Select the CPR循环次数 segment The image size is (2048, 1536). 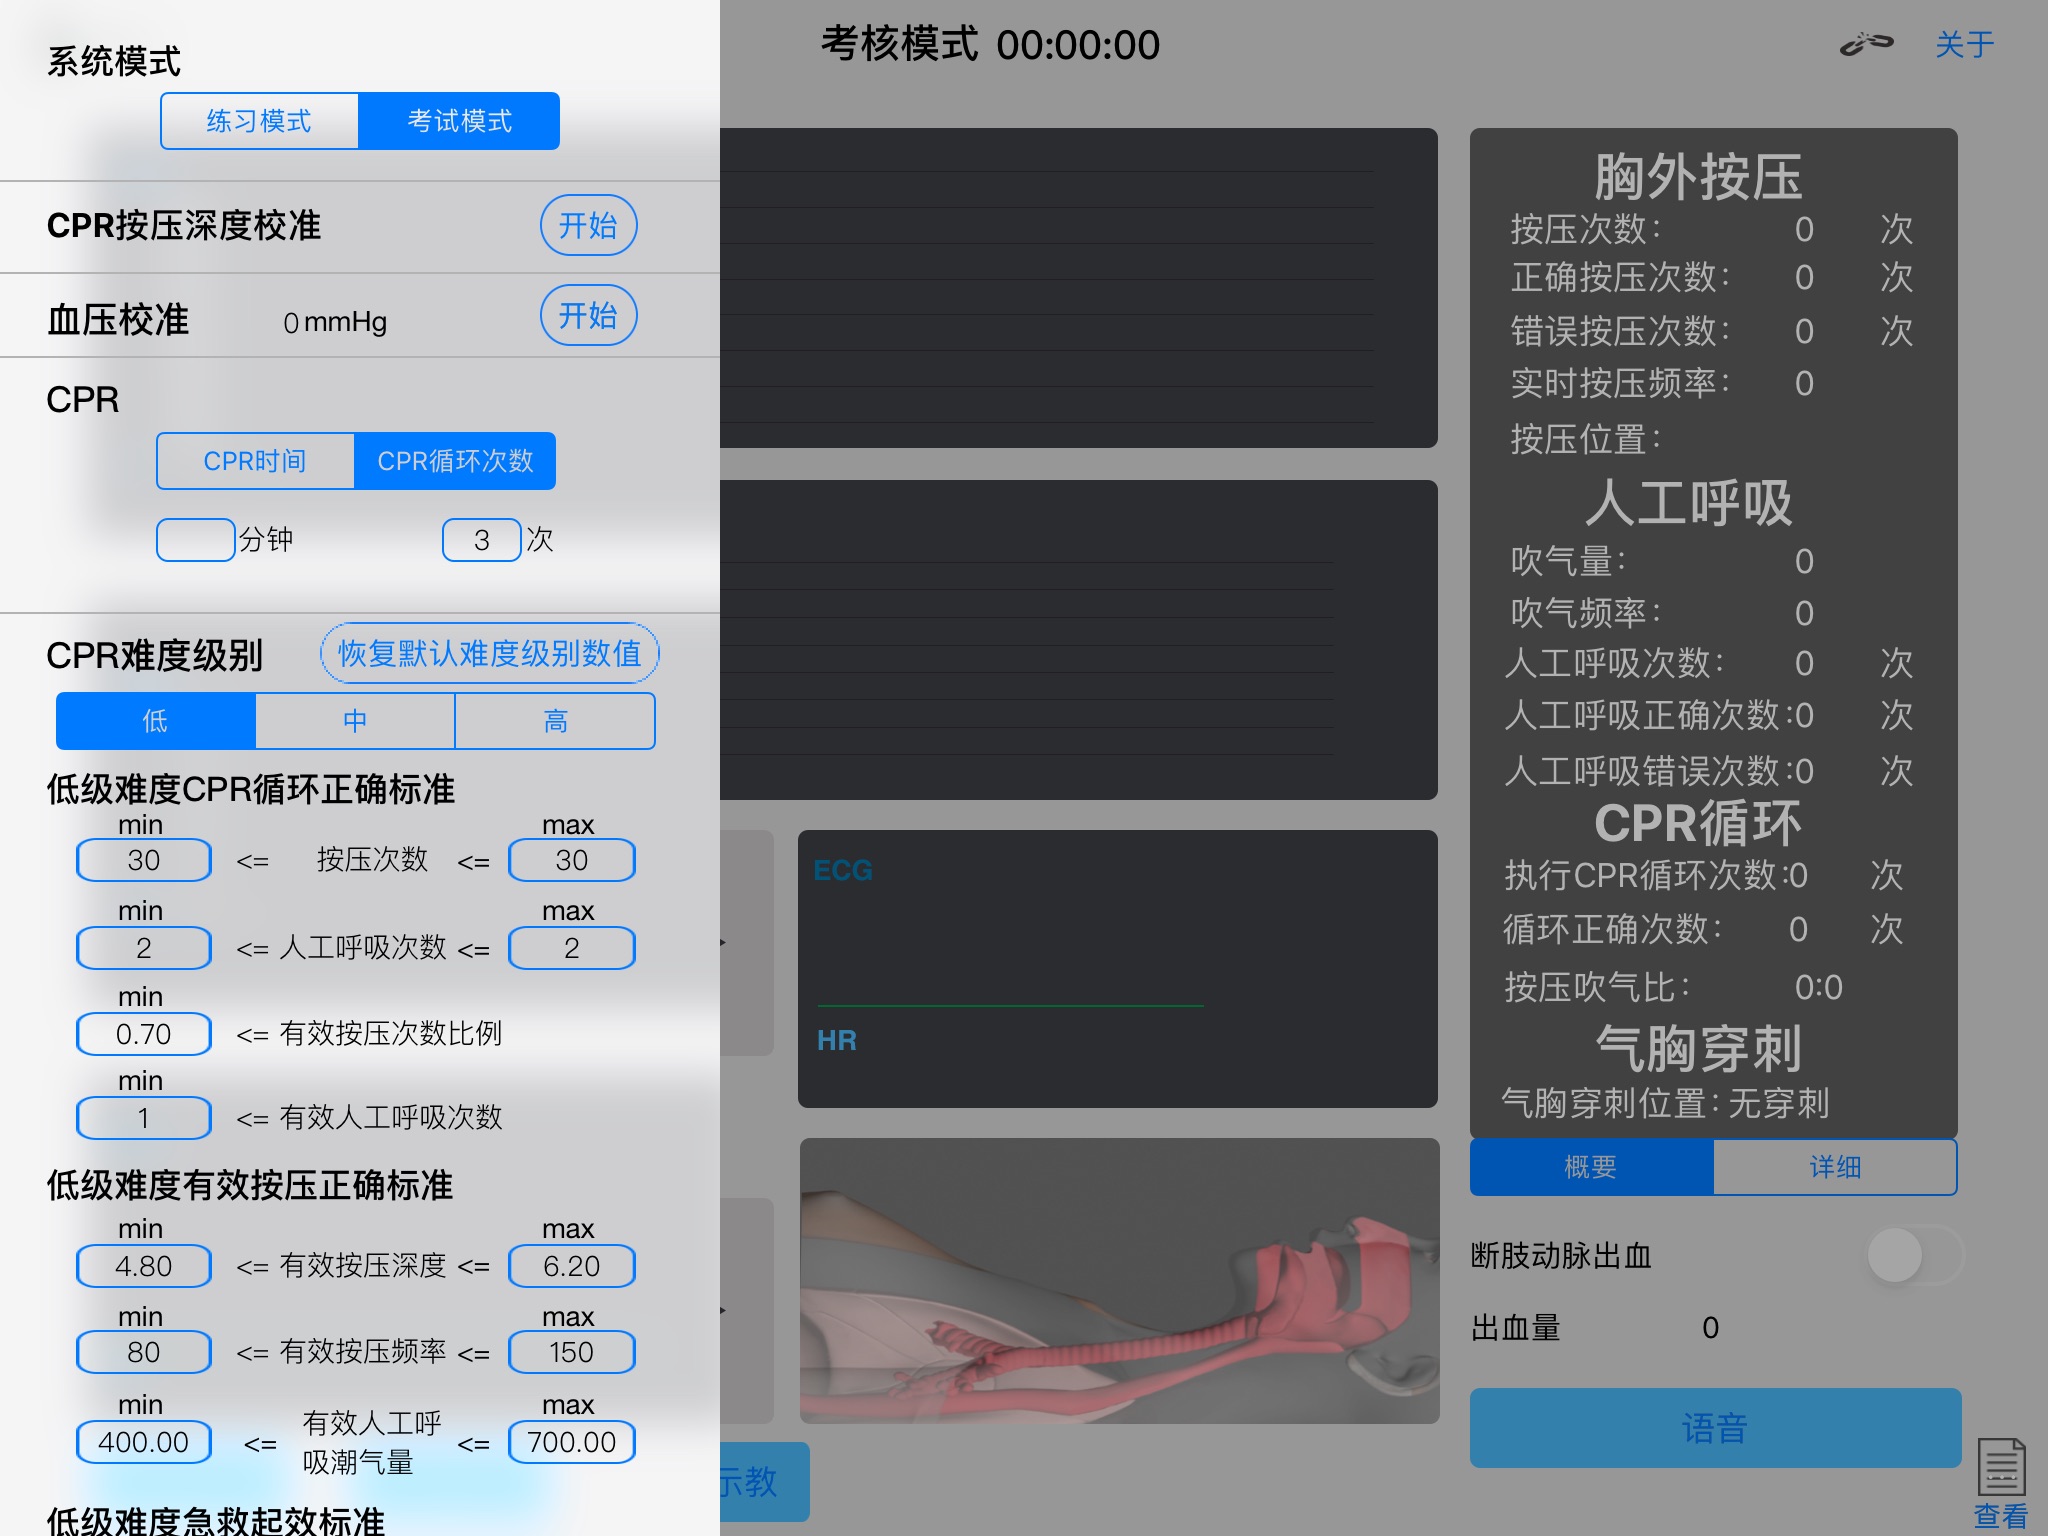(x=455, y=461)
